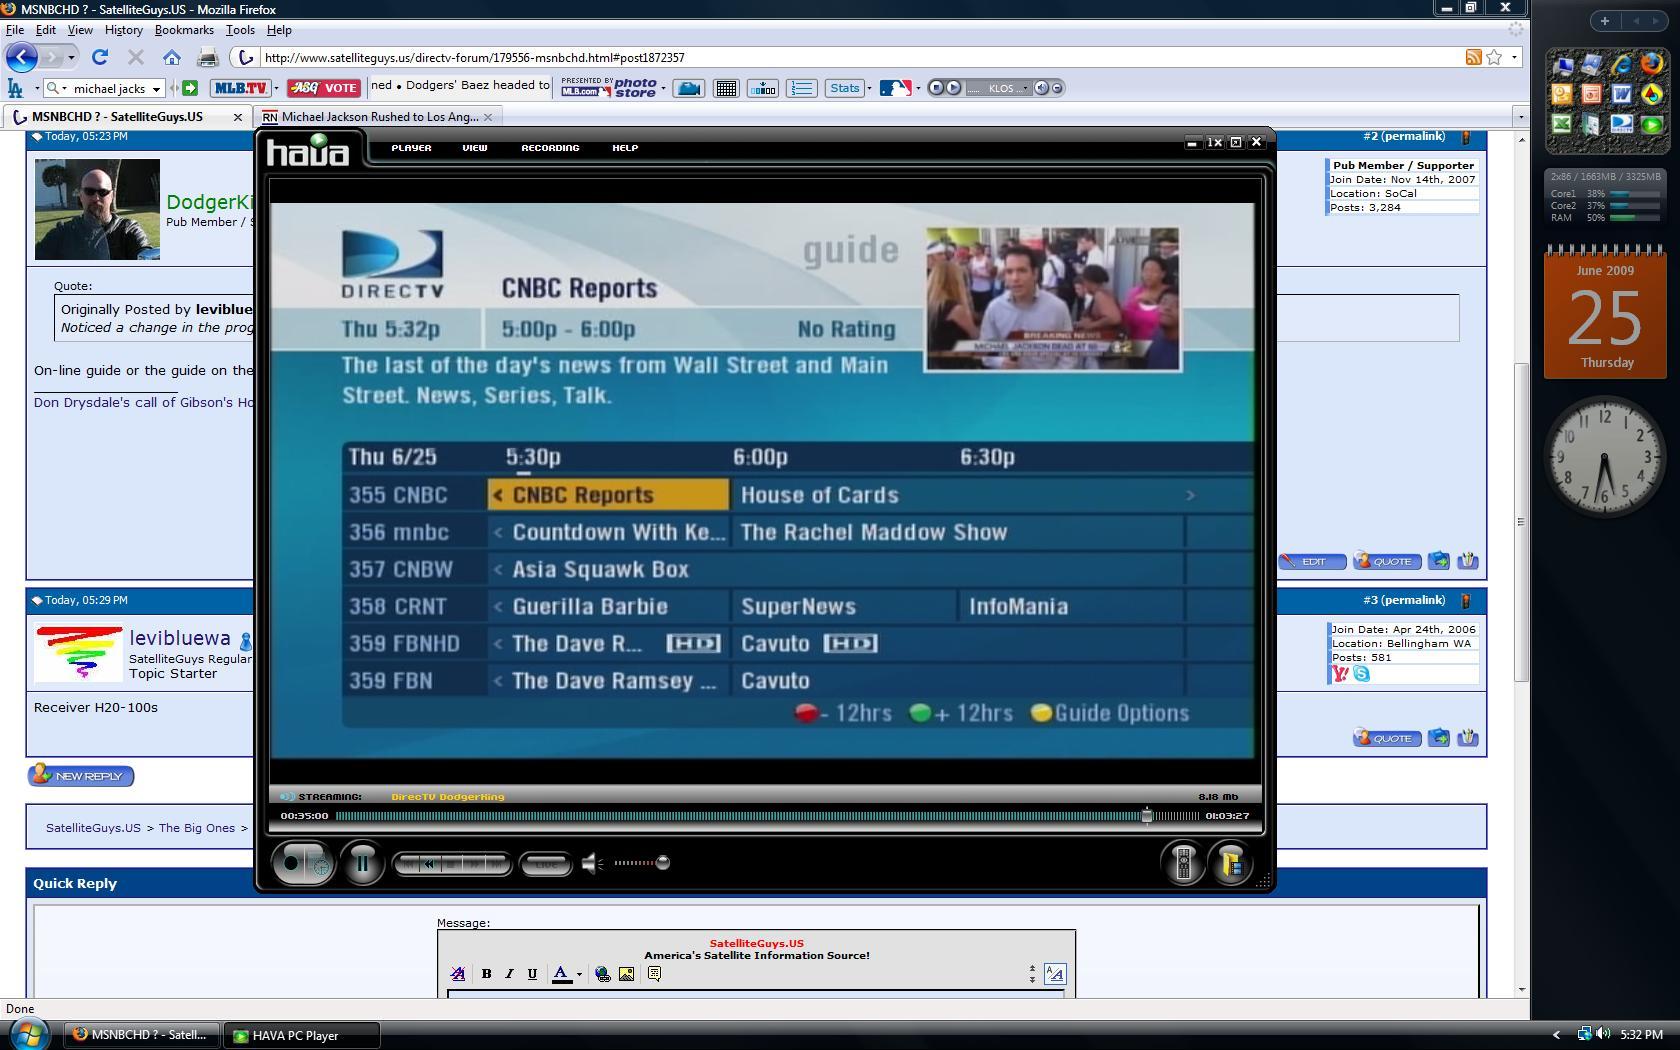Open the HAVA Player menu
Image resolution: width=1680 pixels, height=1050 pixels.
(411, 147)
